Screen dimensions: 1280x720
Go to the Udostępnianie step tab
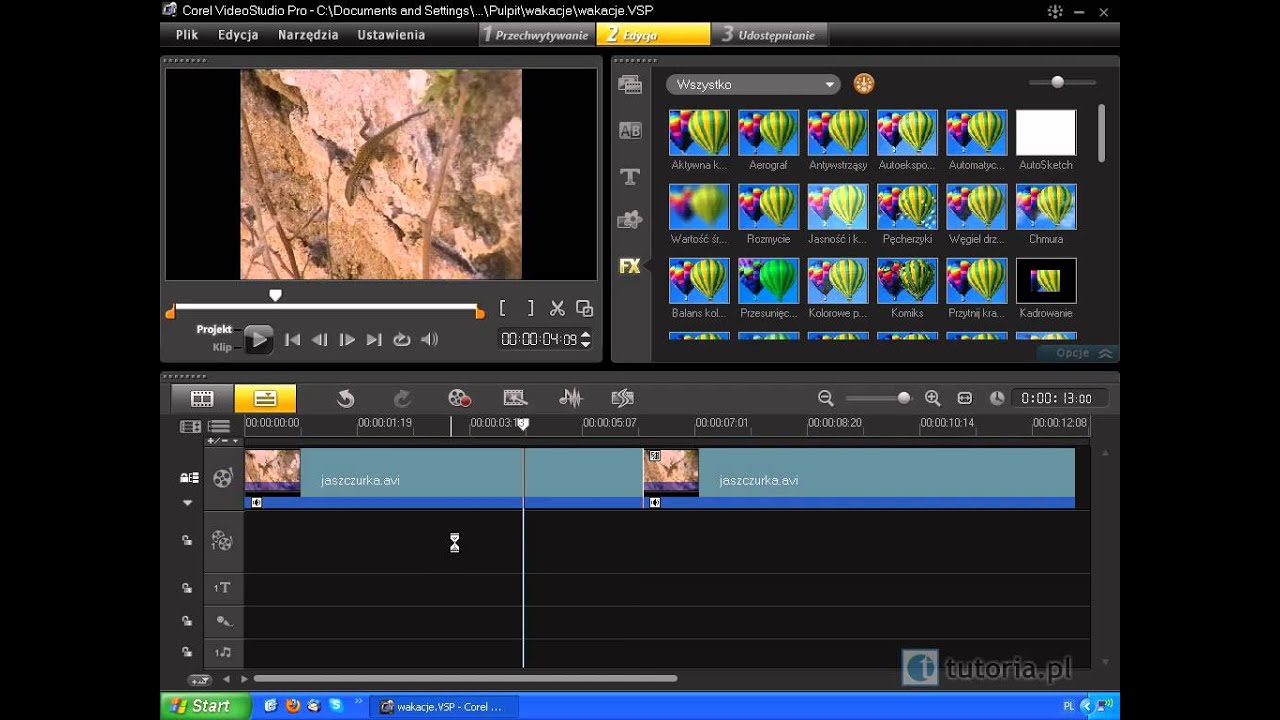click(768, 35)
